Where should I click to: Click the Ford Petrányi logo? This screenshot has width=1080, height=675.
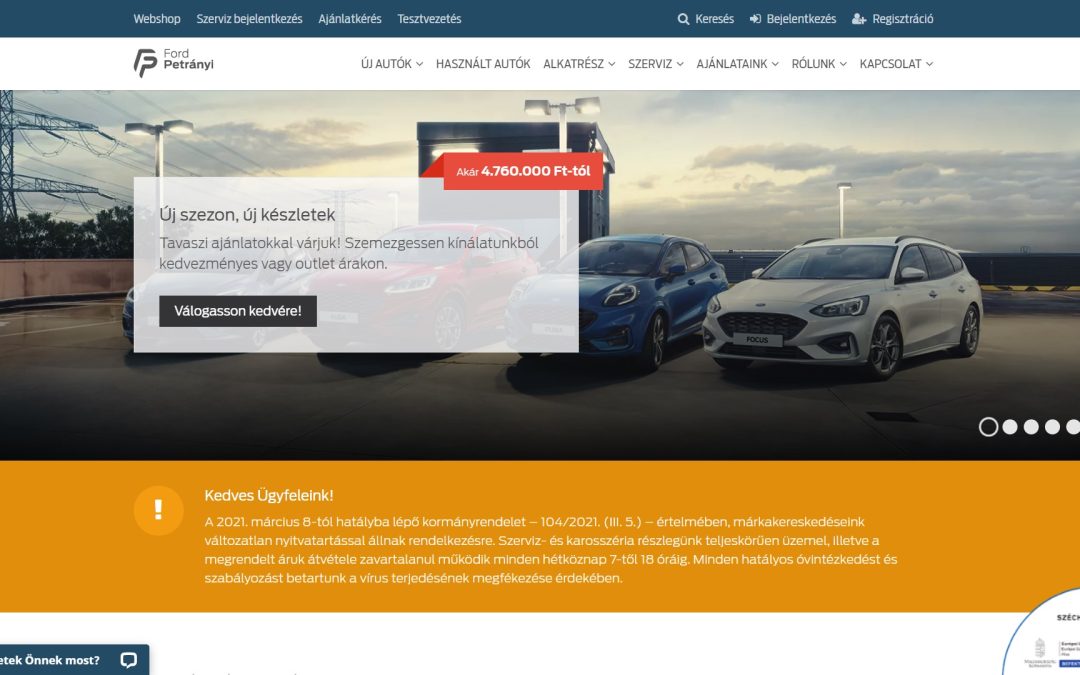(174, 63)
